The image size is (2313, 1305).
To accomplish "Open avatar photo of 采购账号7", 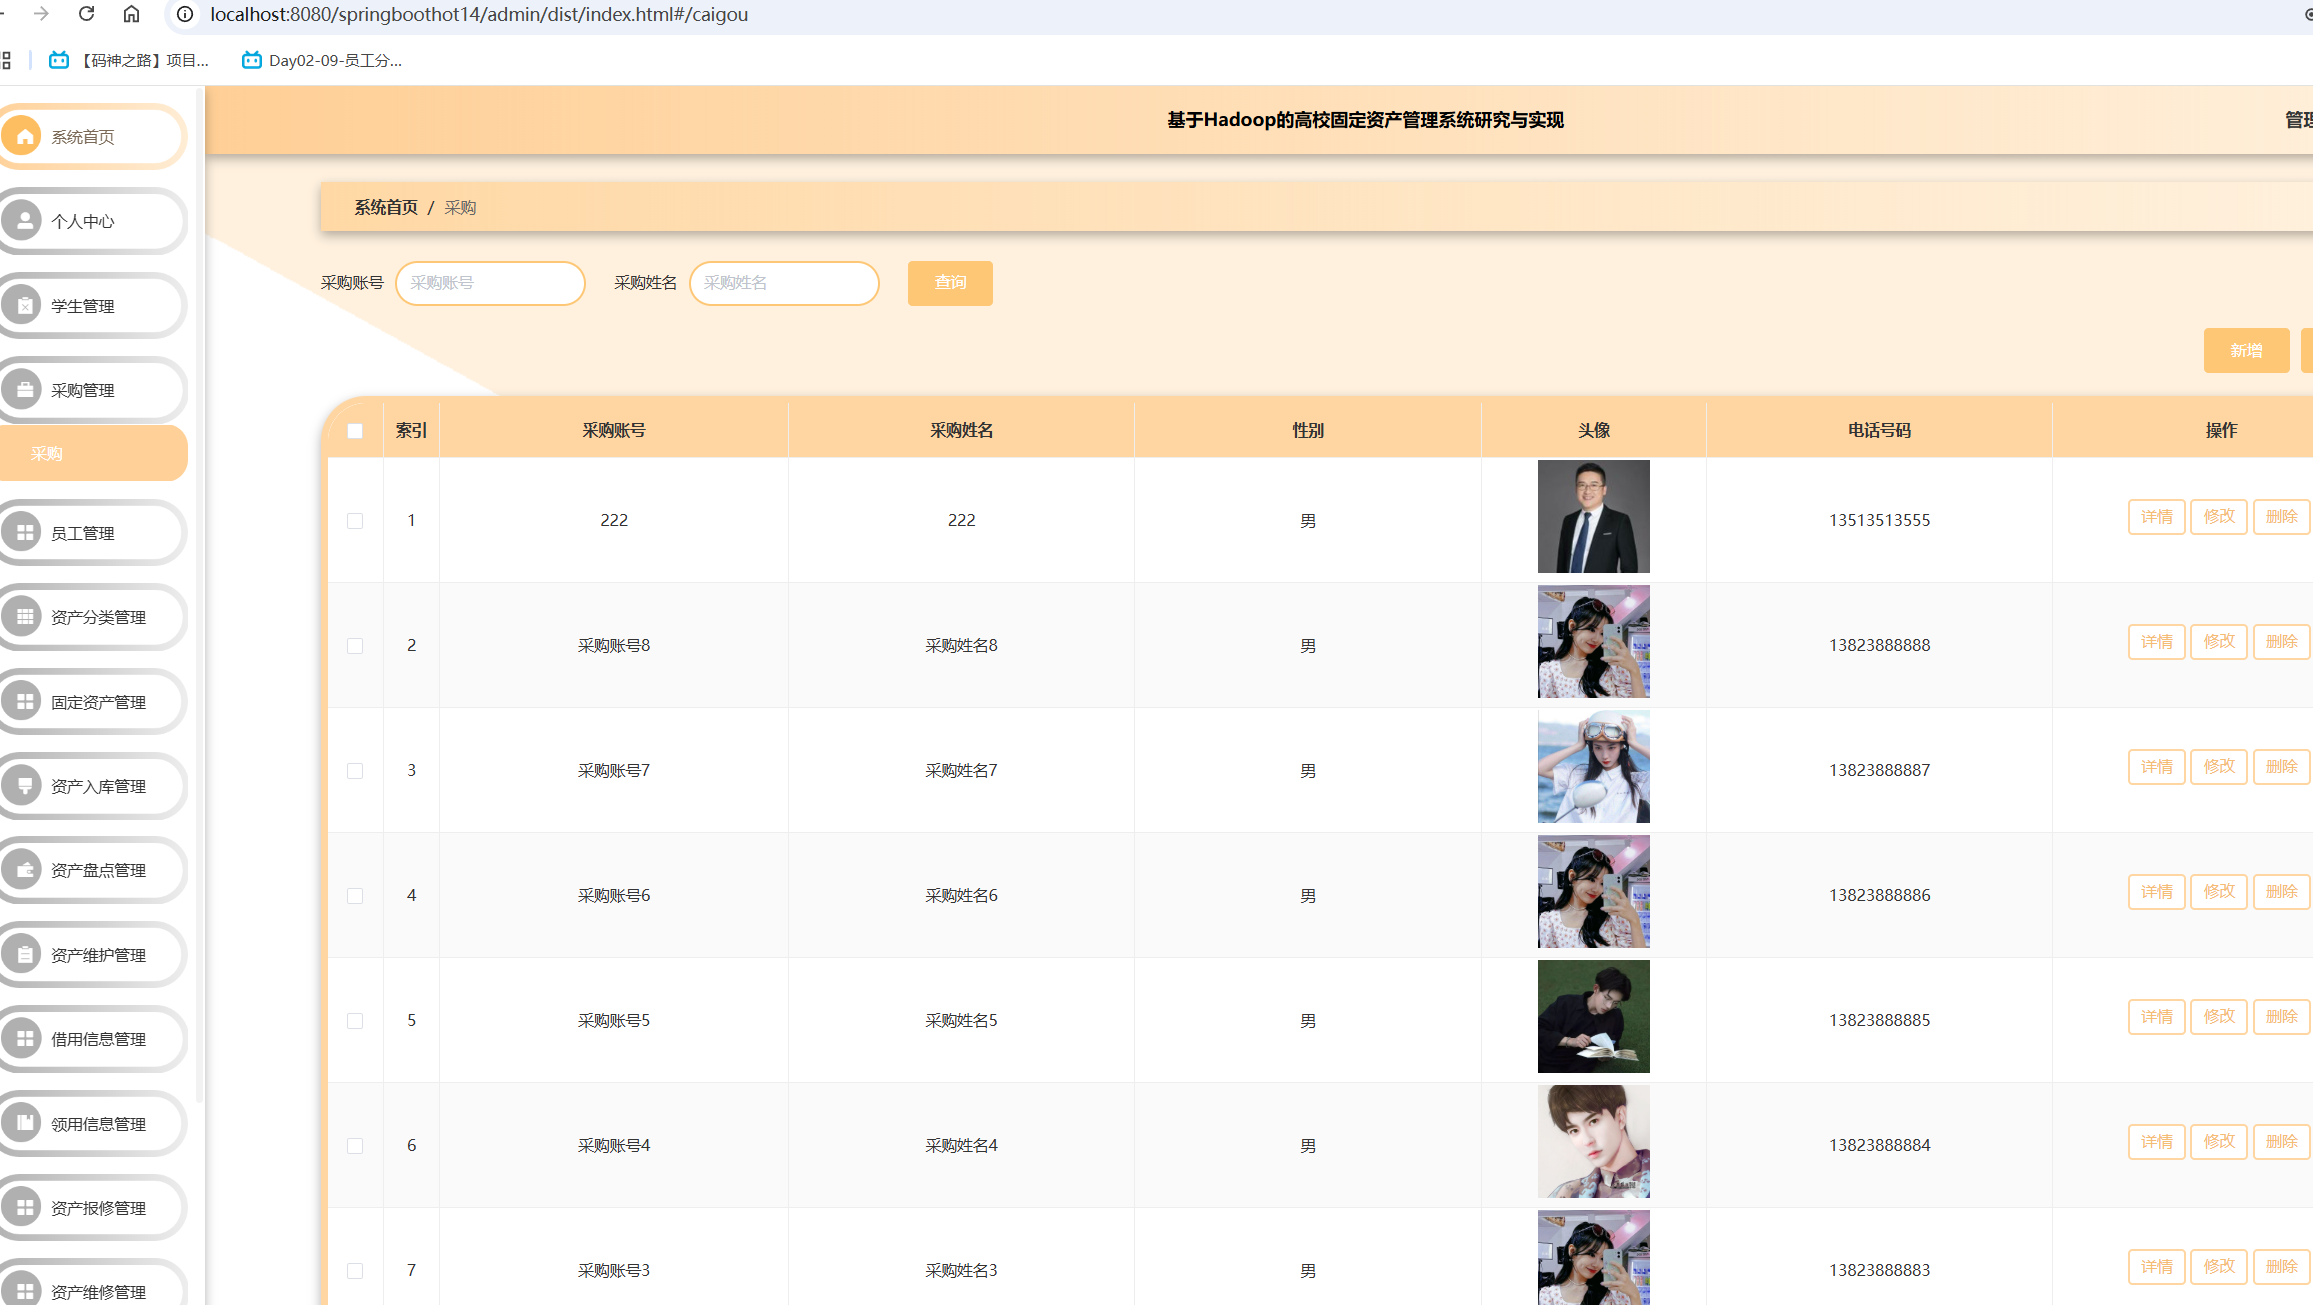I will click(x=1593, y=766).
